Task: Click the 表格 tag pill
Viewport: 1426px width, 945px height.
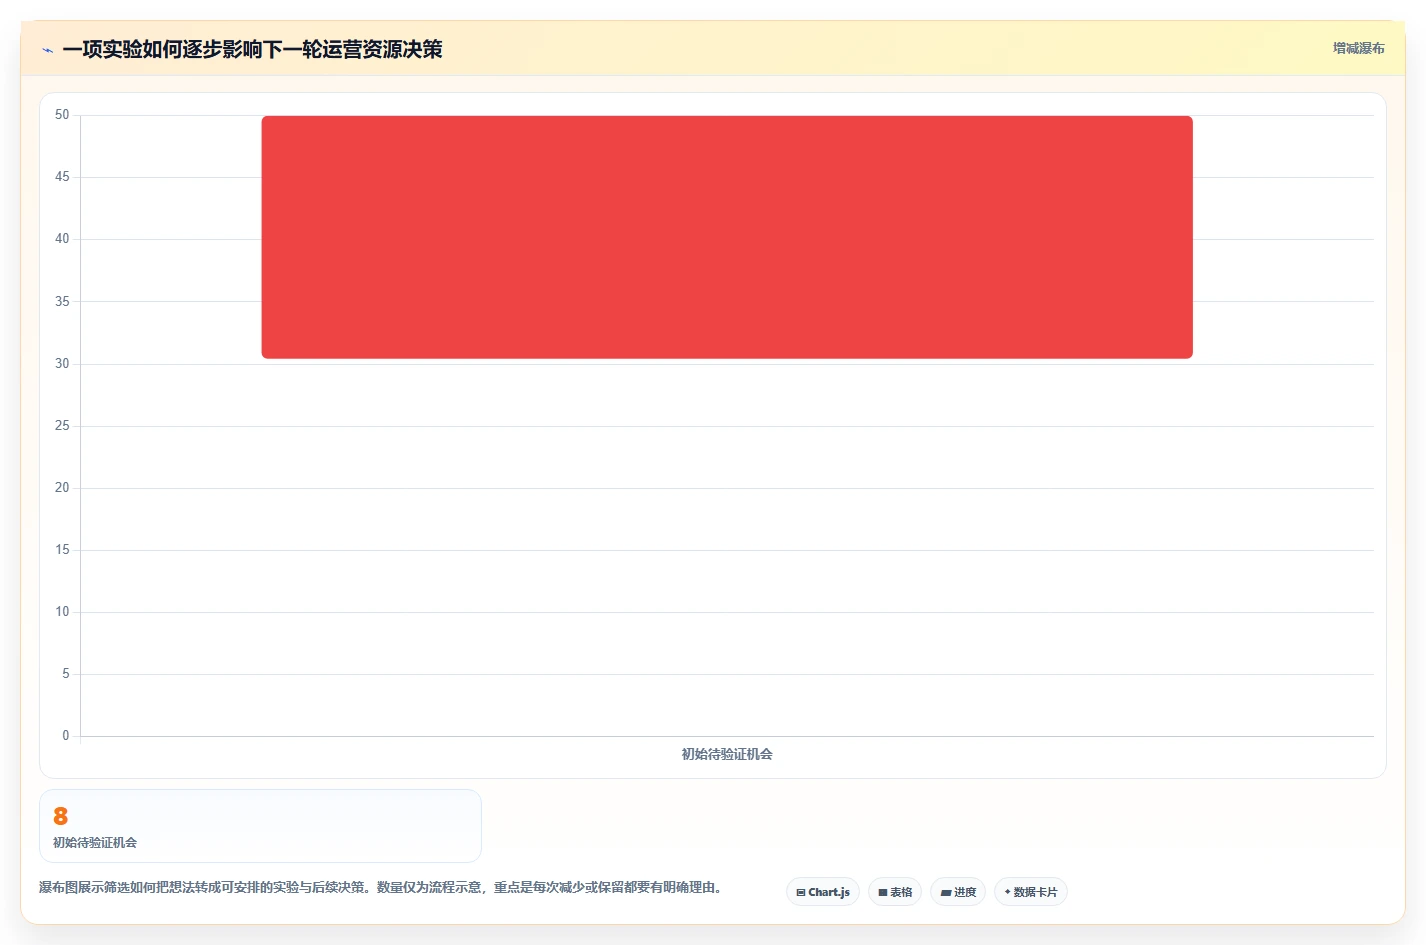Action: point(895,892)
